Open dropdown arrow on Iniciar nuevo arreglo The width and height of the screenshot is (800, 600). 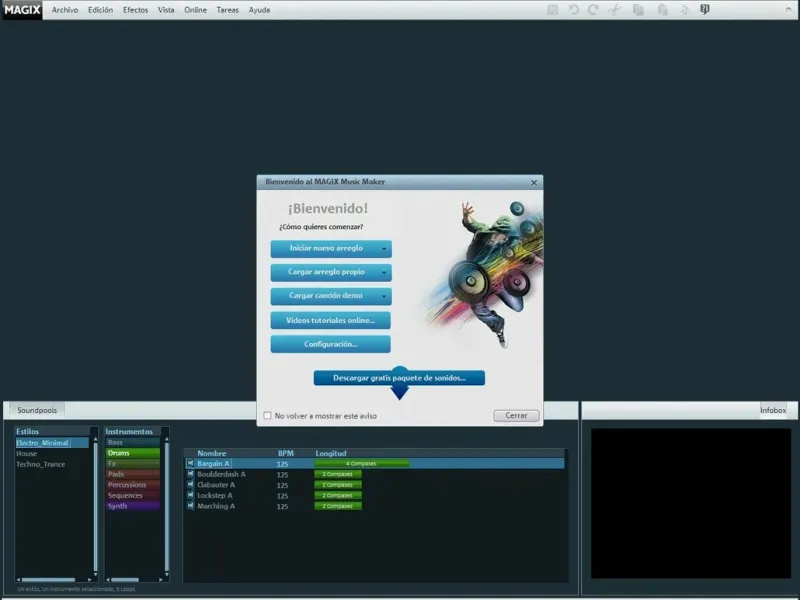(x=384, y=249)
